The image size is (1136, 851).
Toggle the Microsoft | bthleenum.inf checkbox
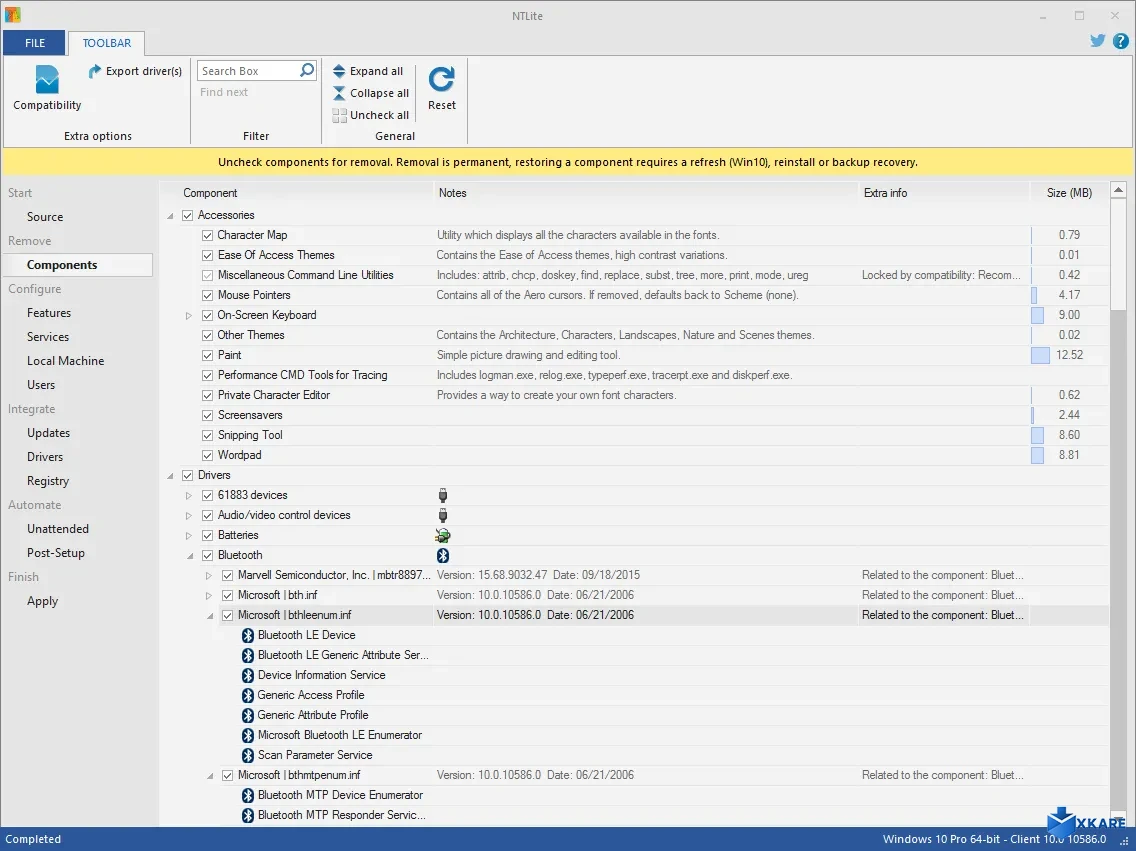click(x=227, y=616)
